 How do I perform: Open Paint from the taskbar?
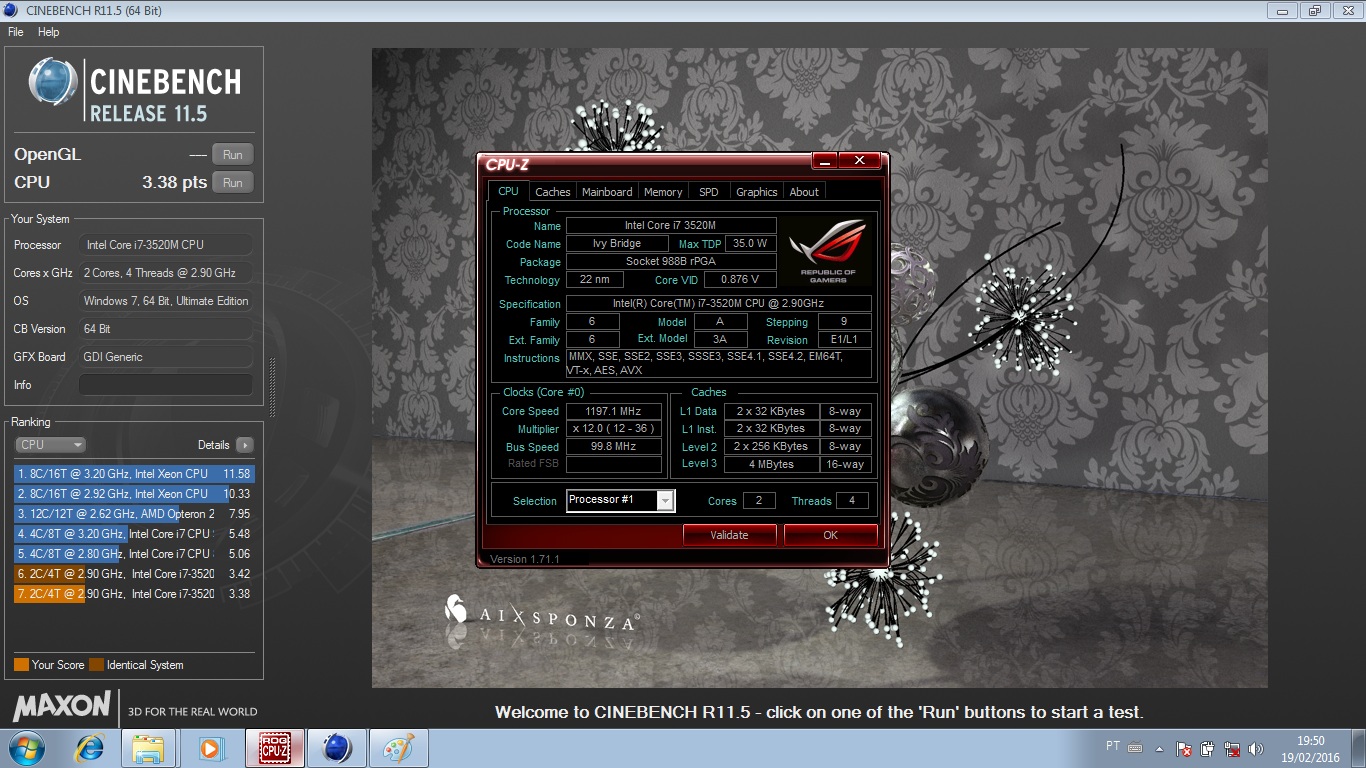point(398,748)
